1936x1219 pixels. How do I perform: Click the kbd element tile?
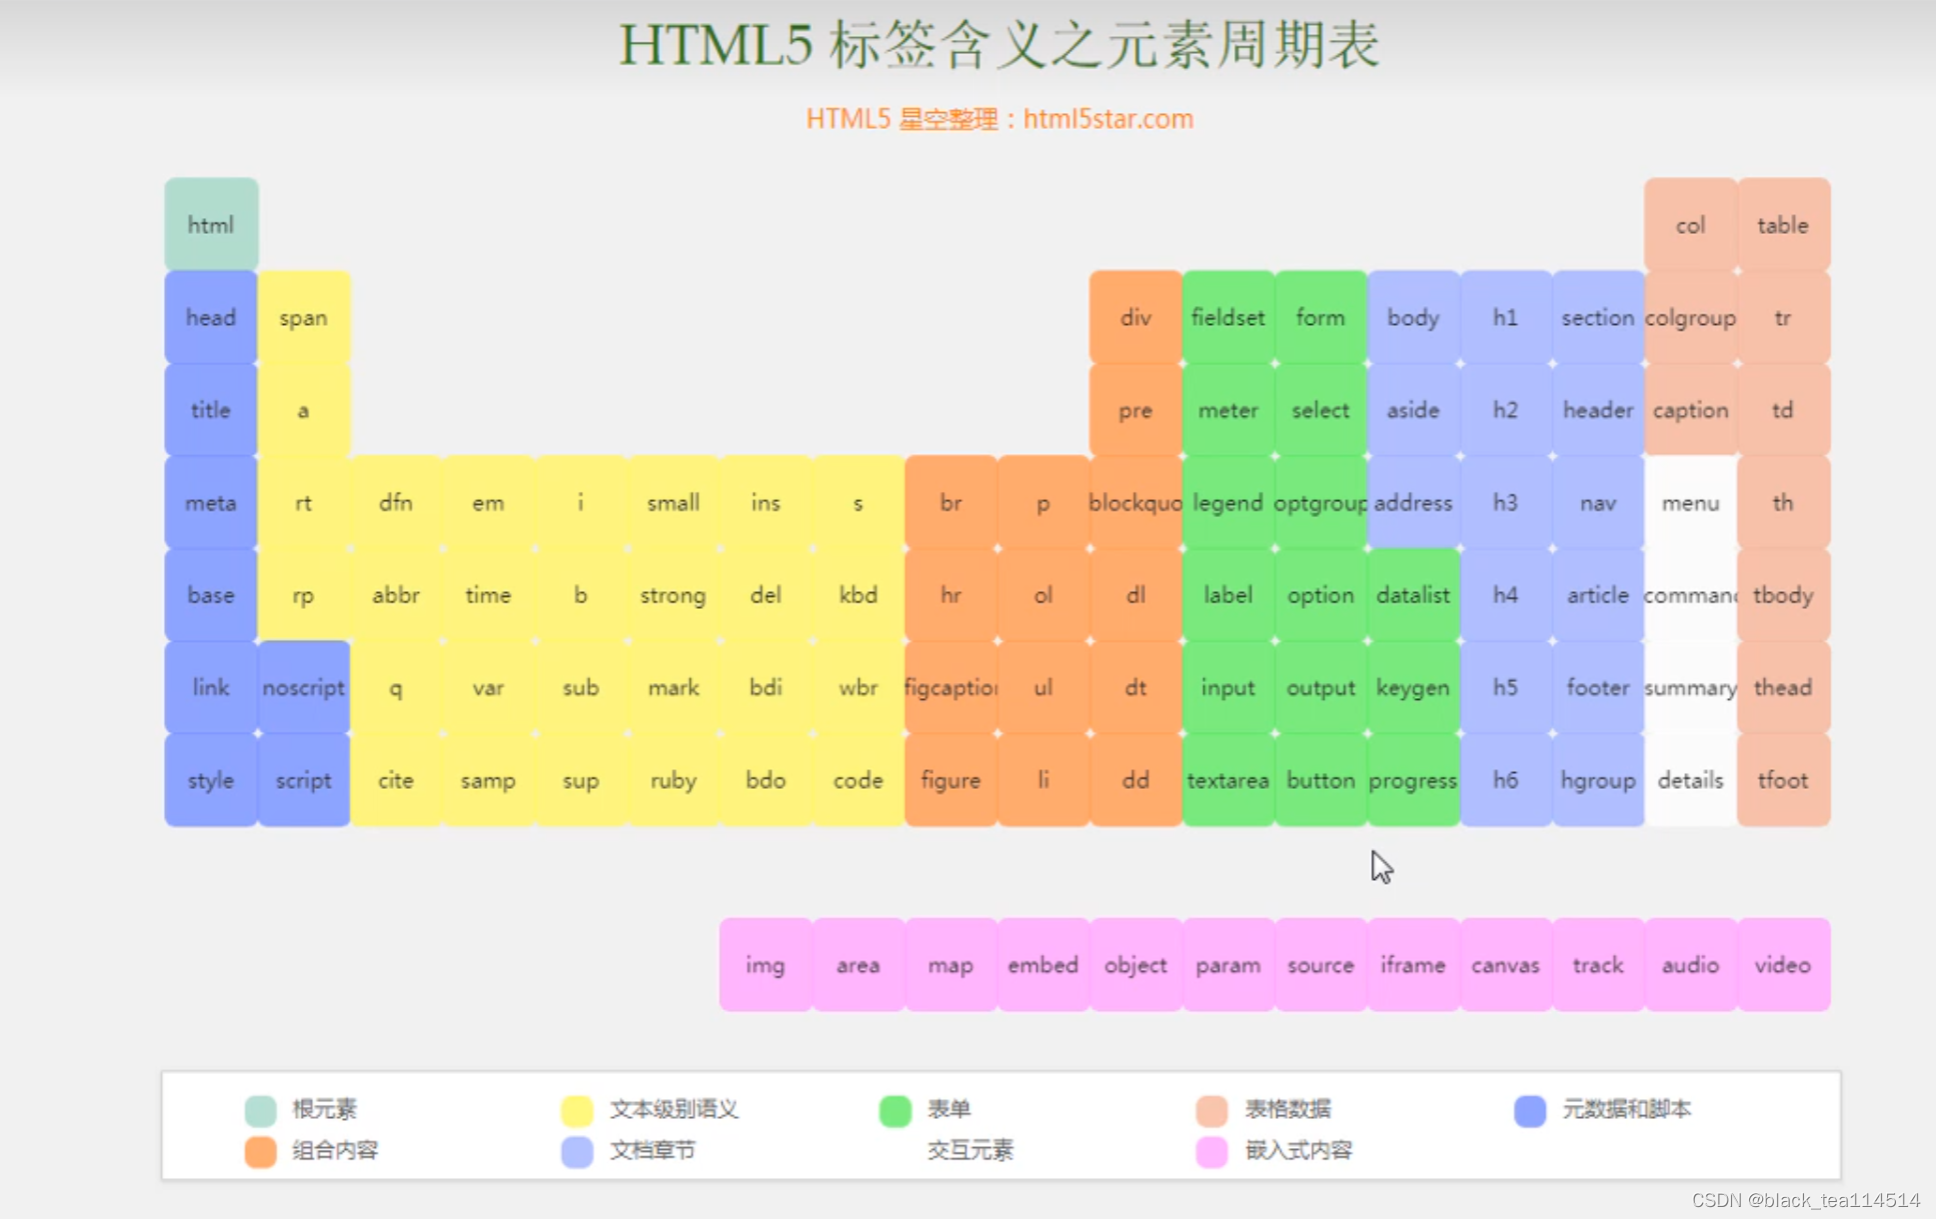pos(858,595)
